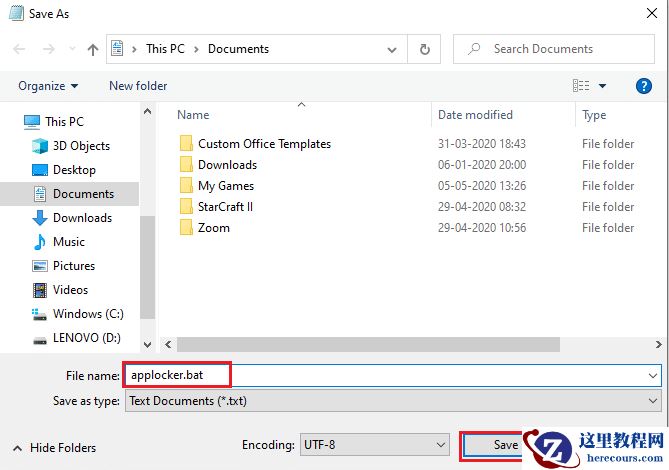Viewport: 669px width, 470px height.
Task: Select the Downloads folder in file list
Action: pyautogui.click(x=227, y=165)
